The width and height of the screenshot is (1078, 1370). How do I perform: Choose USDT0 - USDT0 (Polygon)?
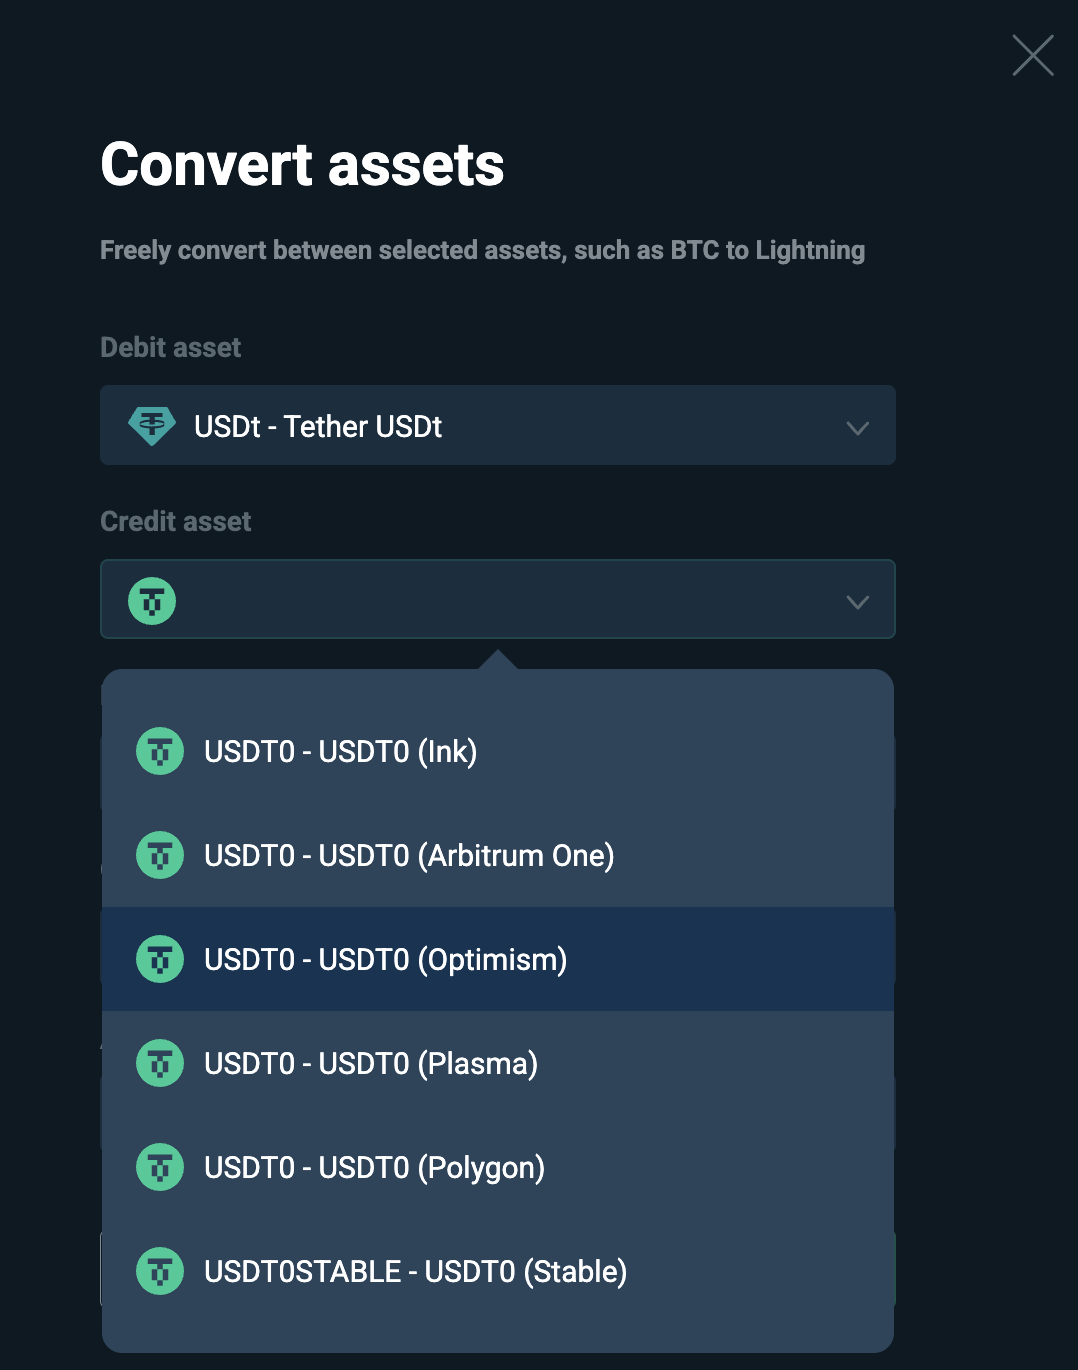pyautogui.click(x=498, y=1167)
